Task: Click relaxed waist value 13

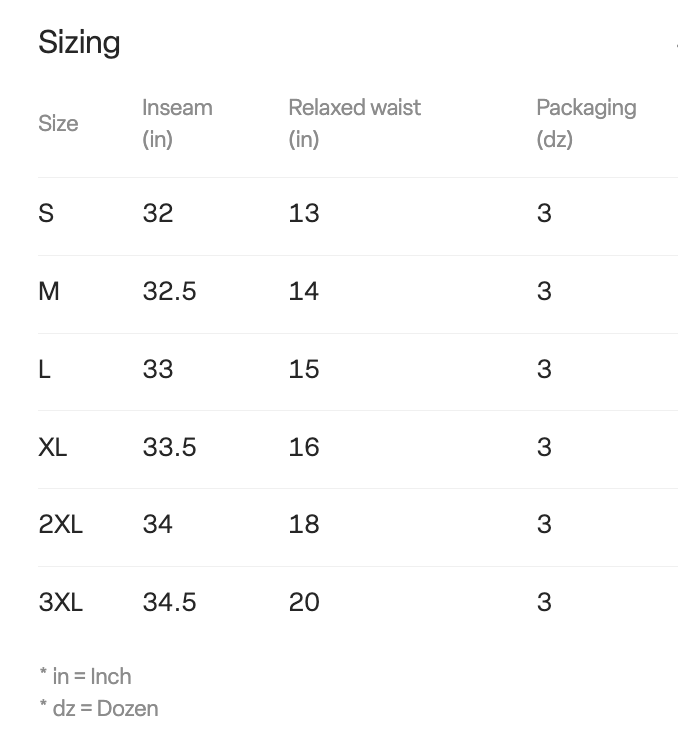Action: [x=304, y=213]
